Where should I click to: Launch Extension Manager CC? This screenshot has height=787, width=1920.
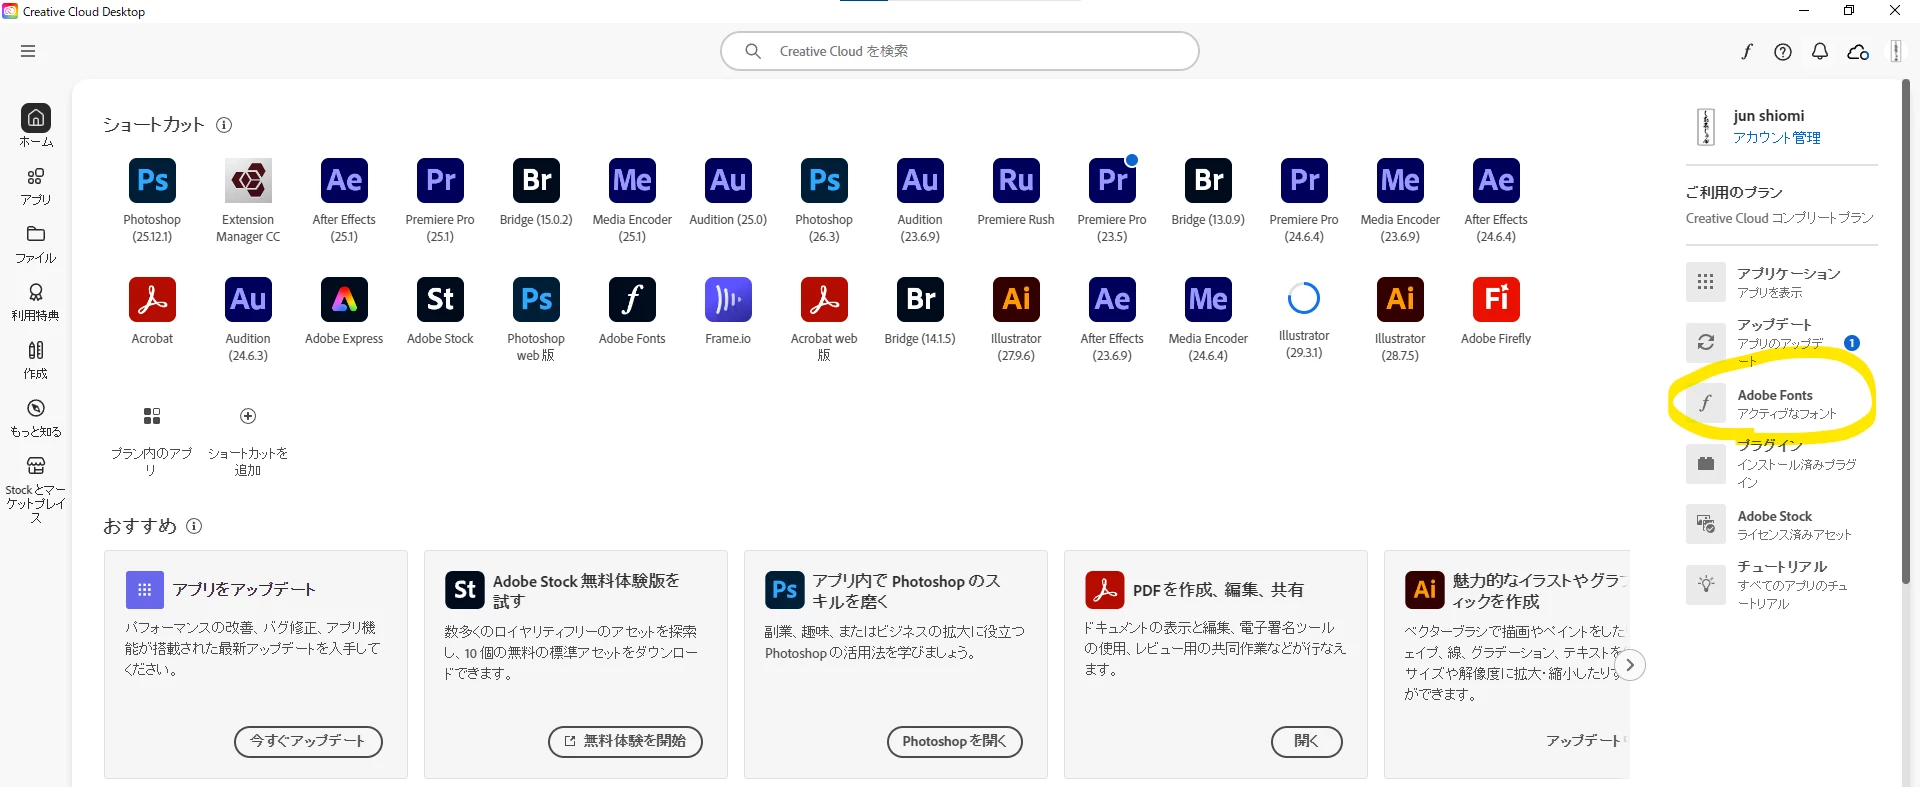tap(248, 181)
